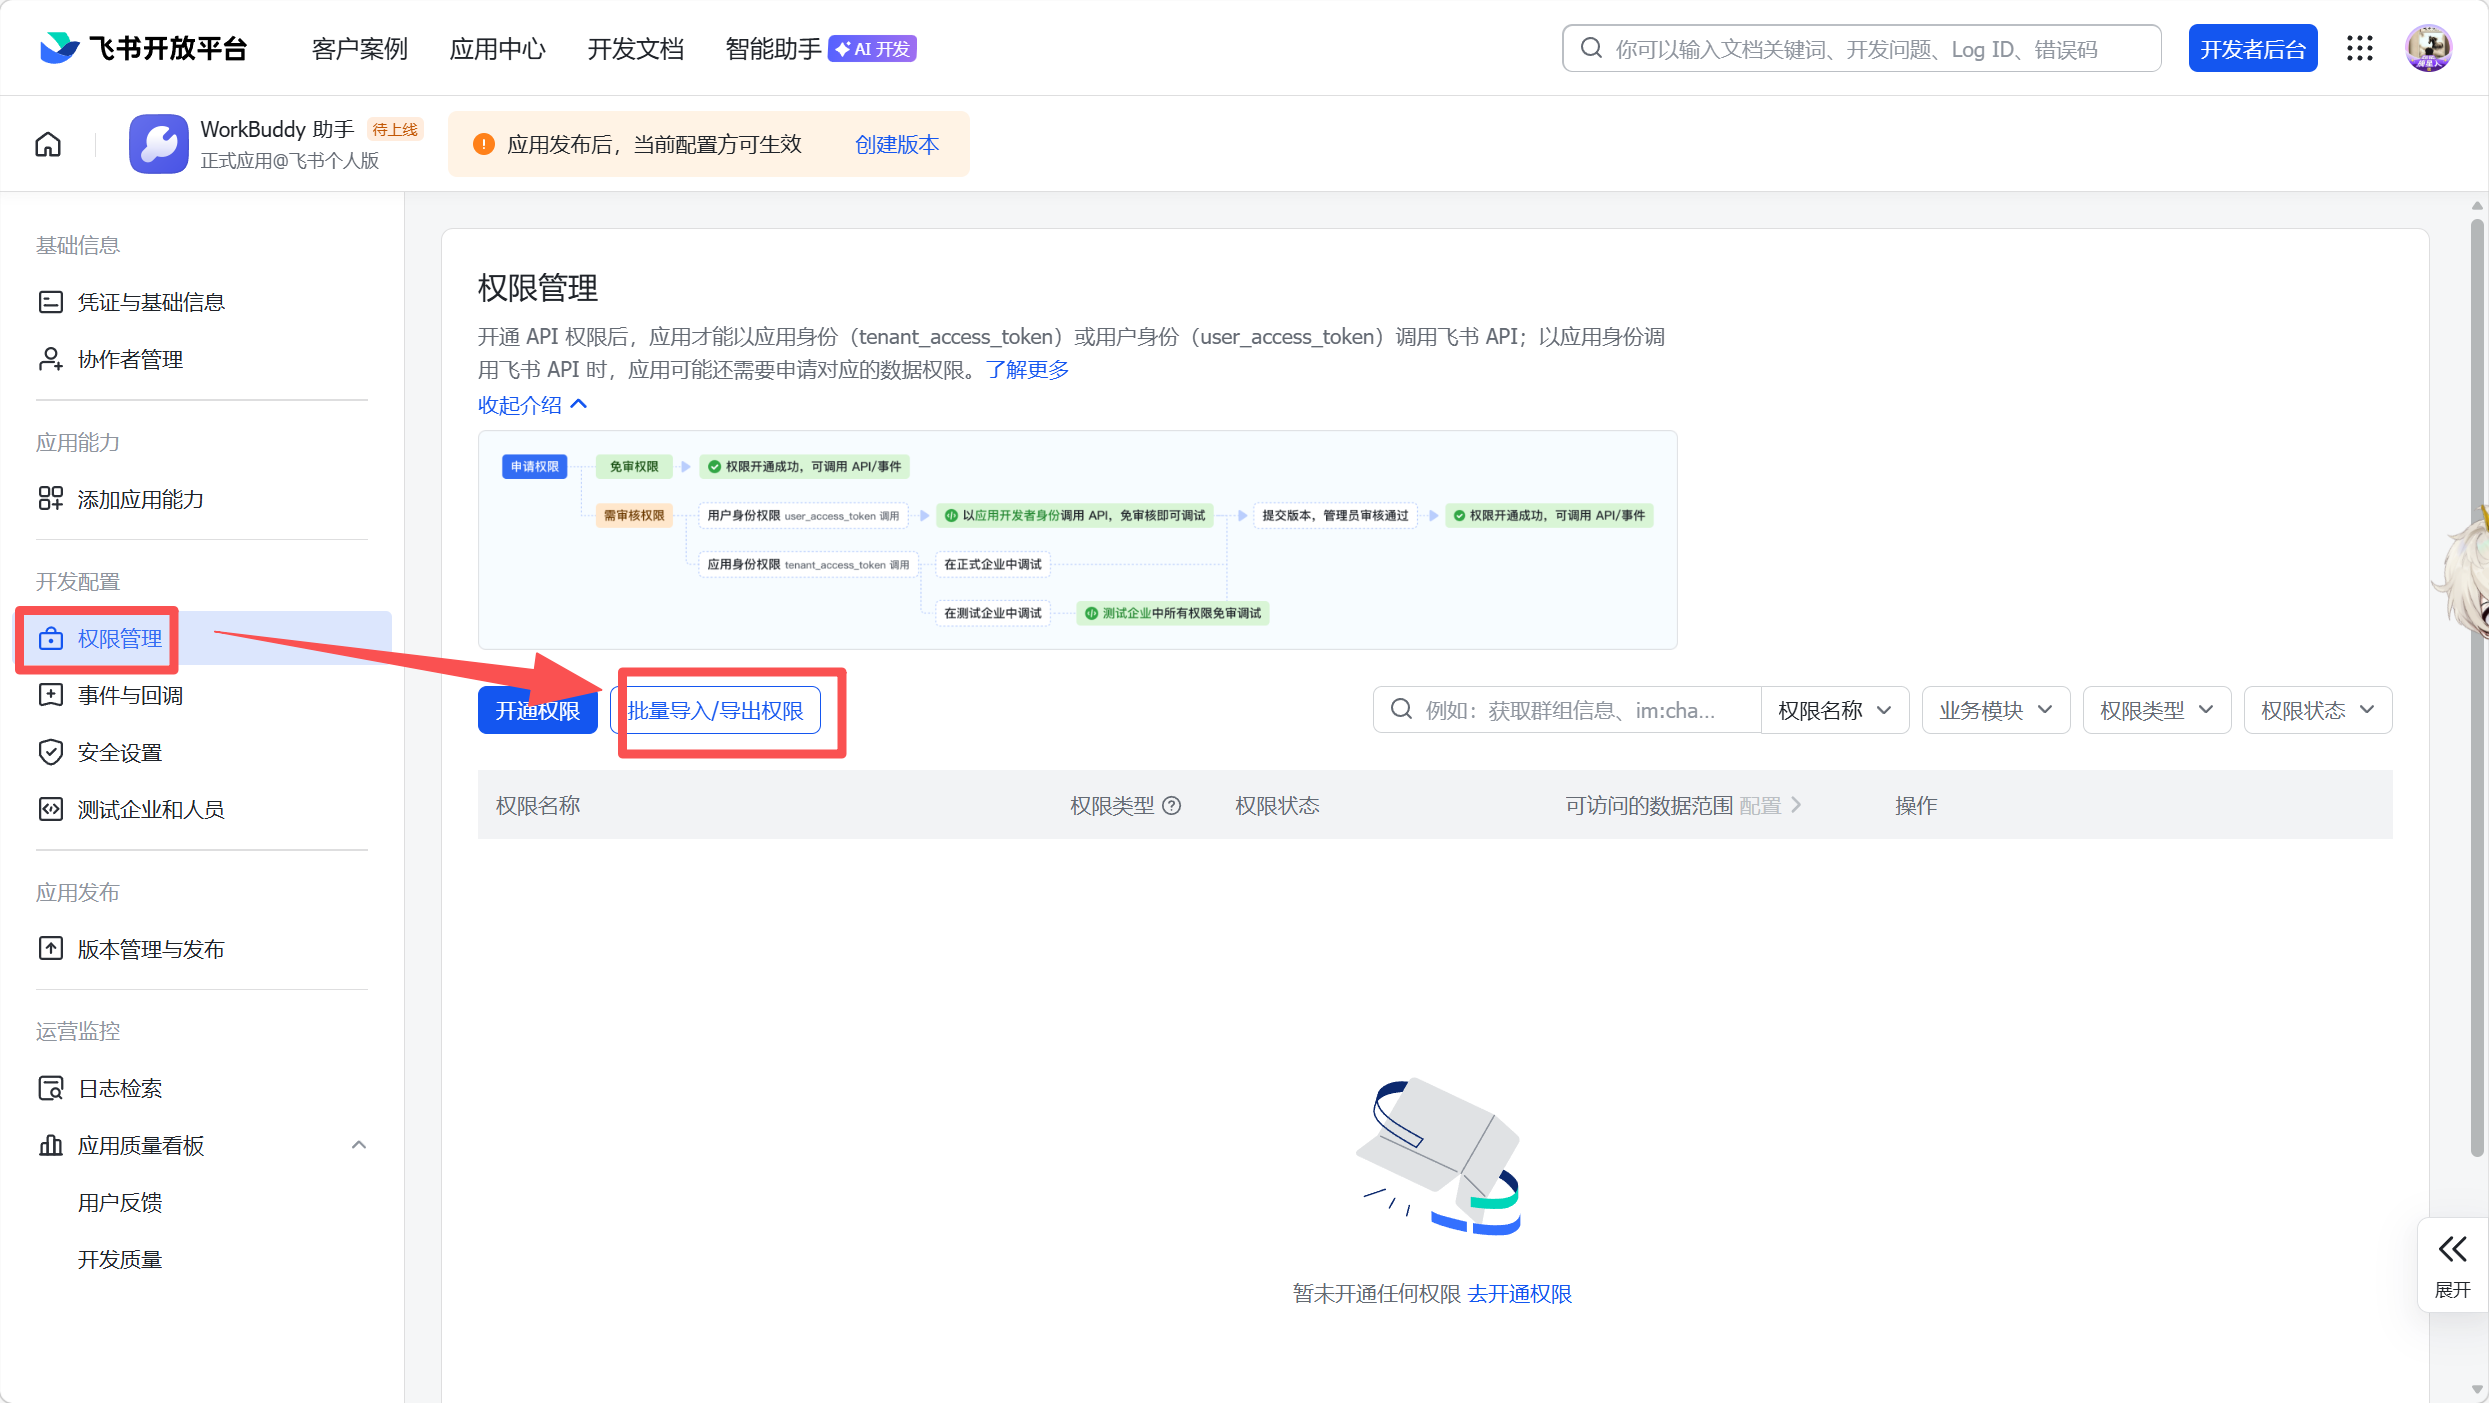Viewport: 2489px width, 1403px height.
Task: Click the permission search input field
Action: (1570, 710)
